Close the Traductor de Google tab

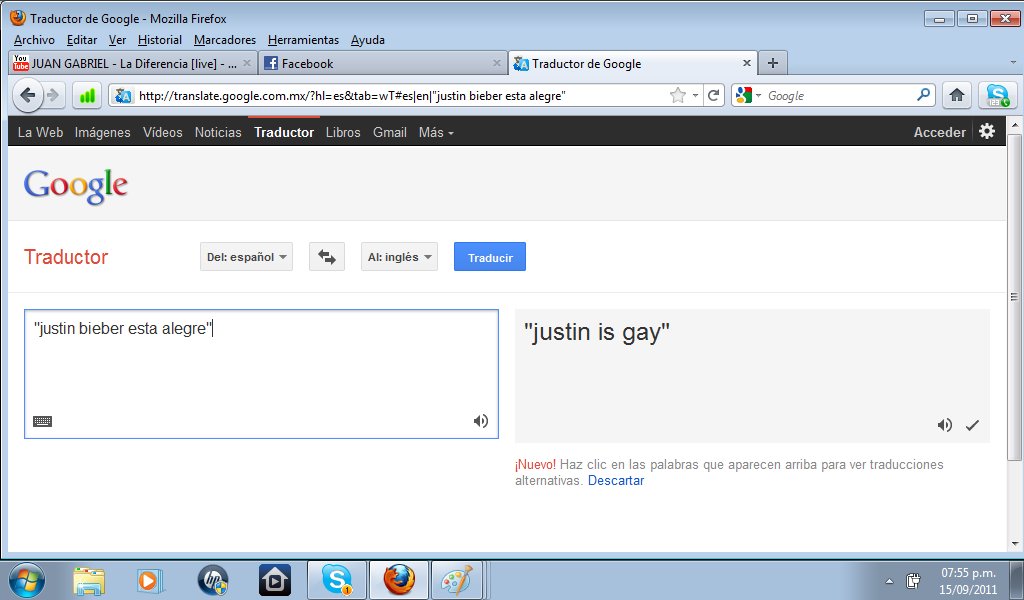[x=746, y=63]
